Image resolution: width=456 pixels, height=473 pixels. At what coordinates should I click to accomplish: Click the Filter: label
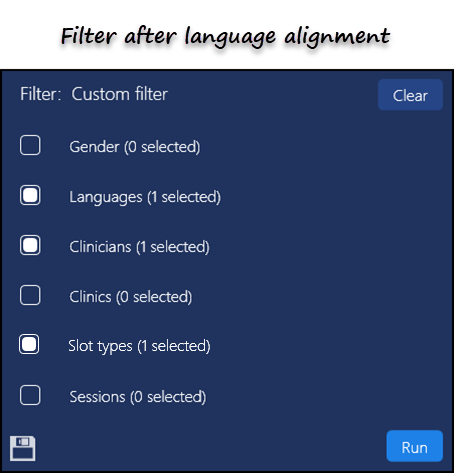tap(41, 94)
